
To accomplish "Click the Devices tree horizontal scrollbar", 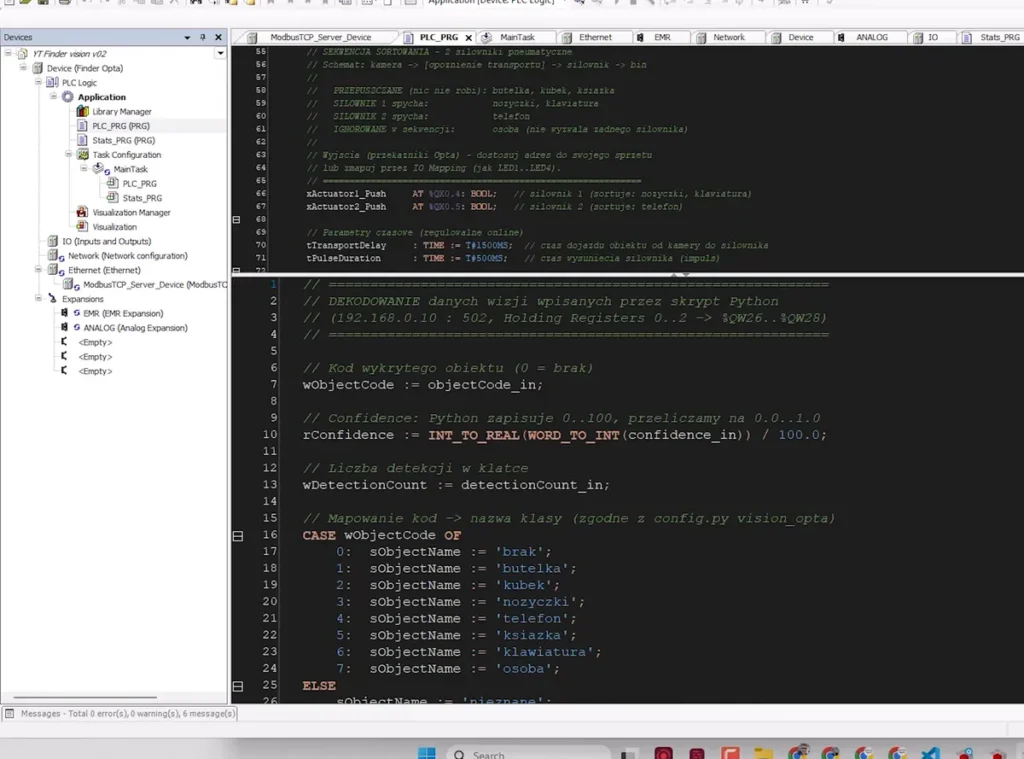I will (85, 697).
